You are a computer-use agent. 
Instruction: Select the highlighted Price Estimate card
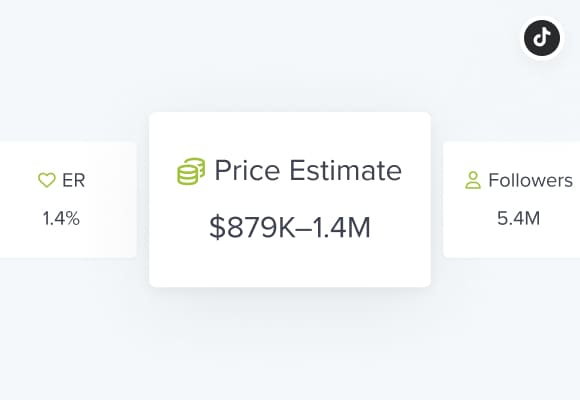click(x=290, y=199)
